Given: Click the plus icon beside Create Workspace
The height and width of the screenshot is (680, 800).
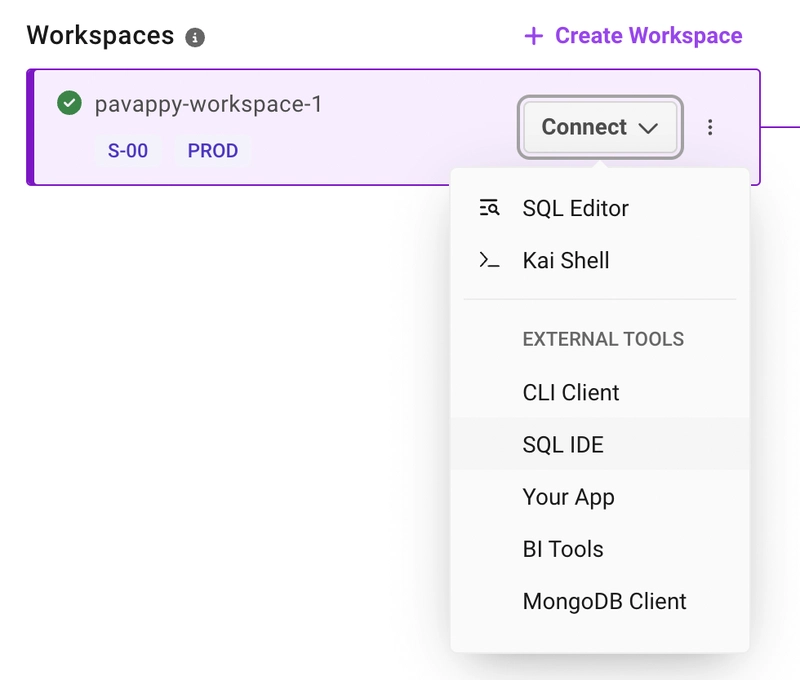Looking at the screenshot, I should pyautogui.click(x=534, y=36).
